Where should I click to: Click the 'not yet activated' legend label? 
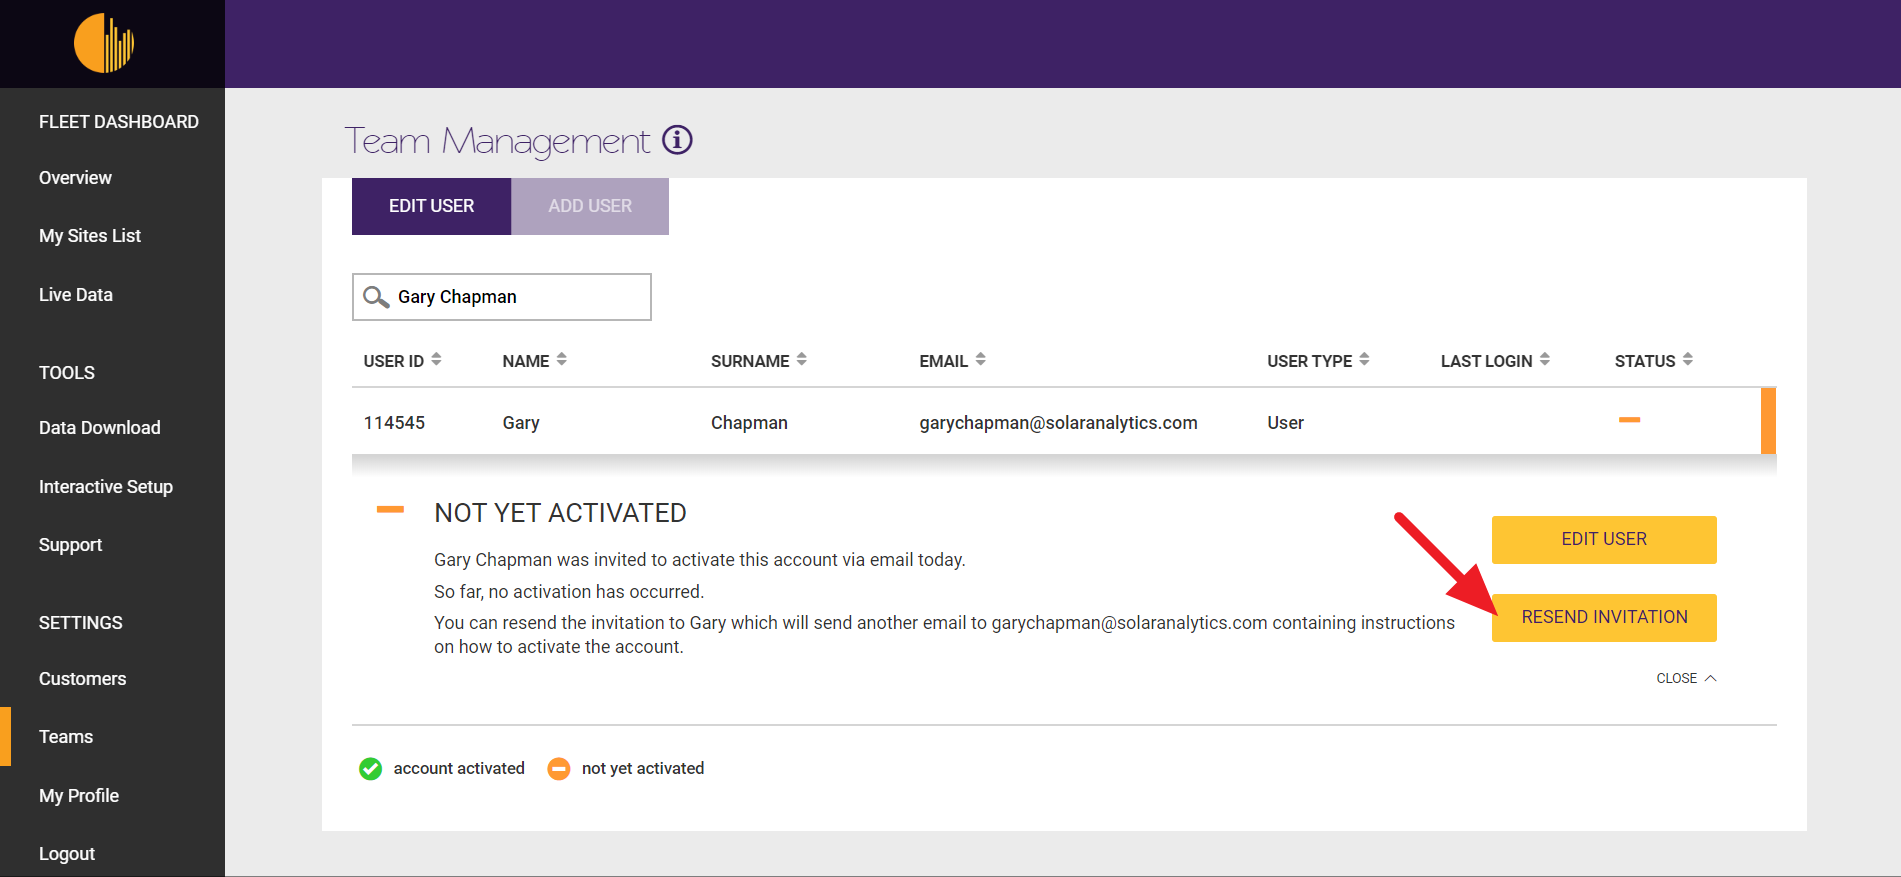click(643, 768)
